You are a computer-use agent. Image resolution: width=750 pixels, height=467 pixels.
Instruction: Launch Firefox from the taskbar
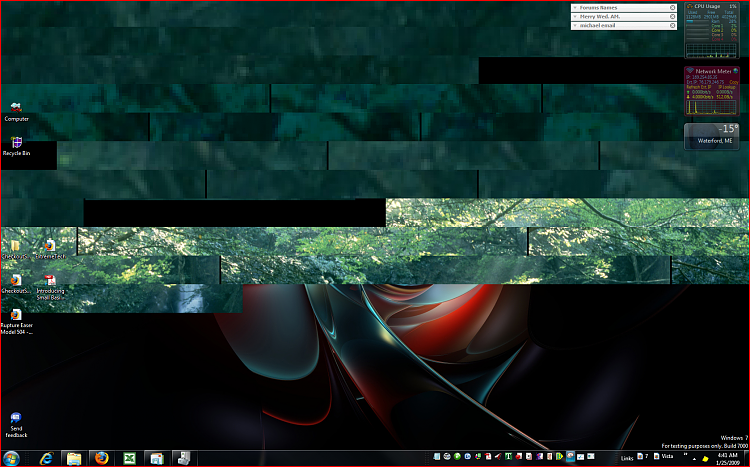pos(101,458)
